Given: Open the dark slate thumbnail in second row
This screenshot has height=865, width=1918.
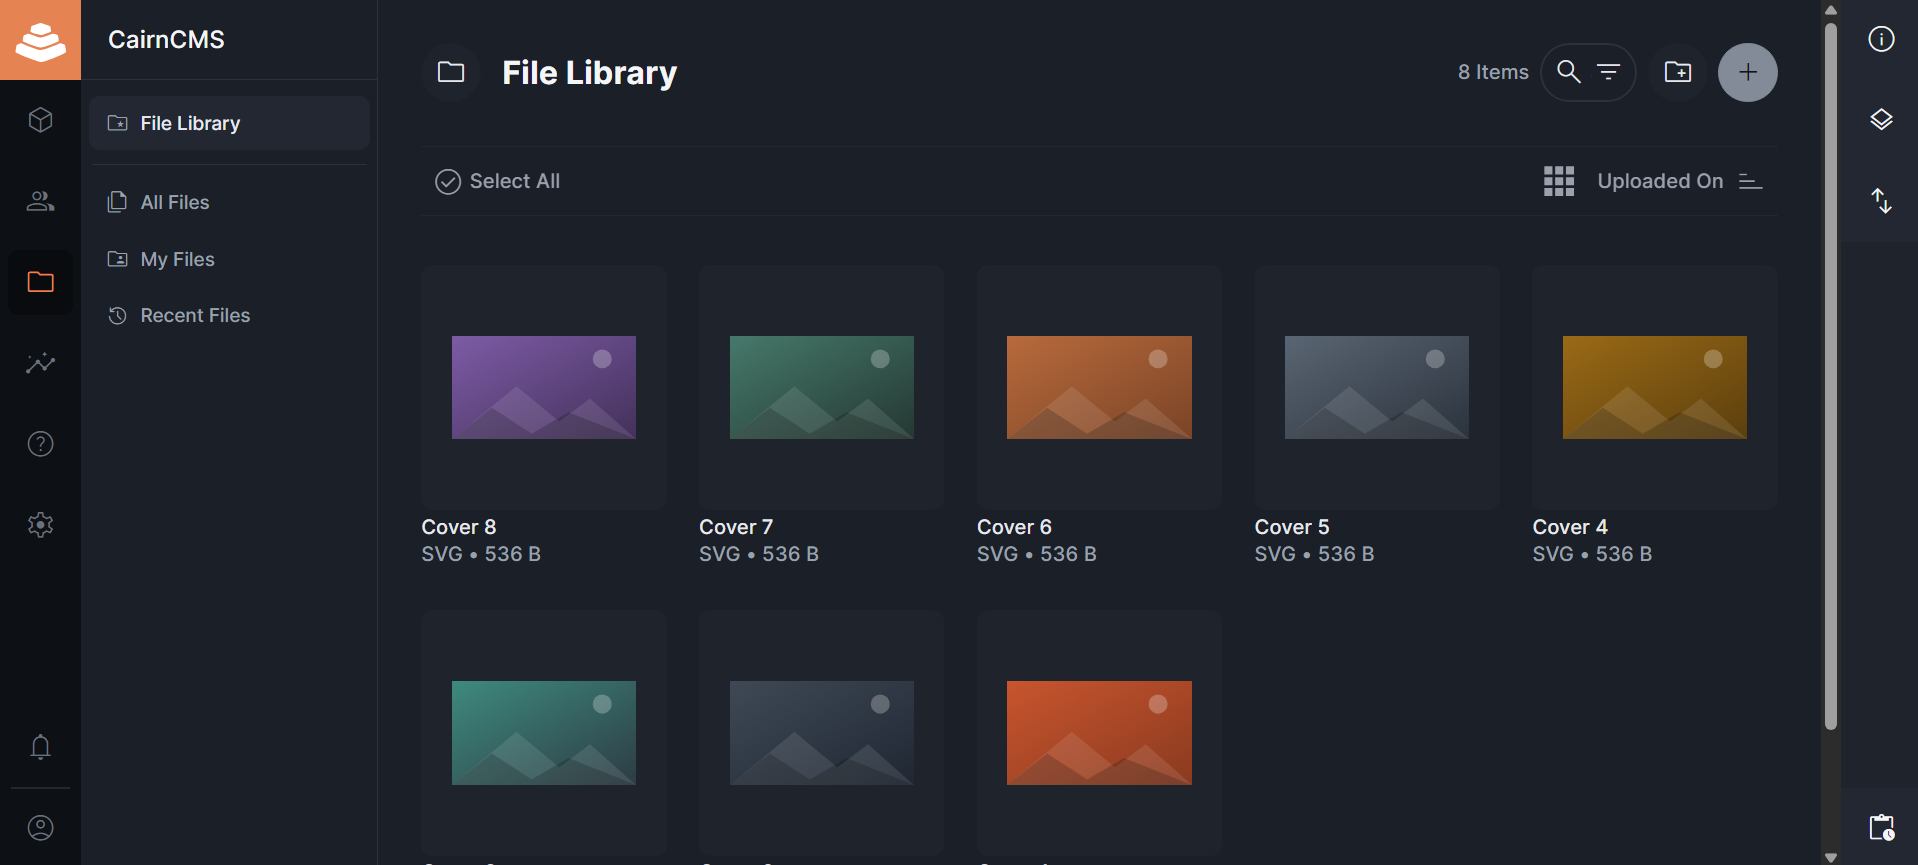Looking at the screenshot, I should click(822, 732).
